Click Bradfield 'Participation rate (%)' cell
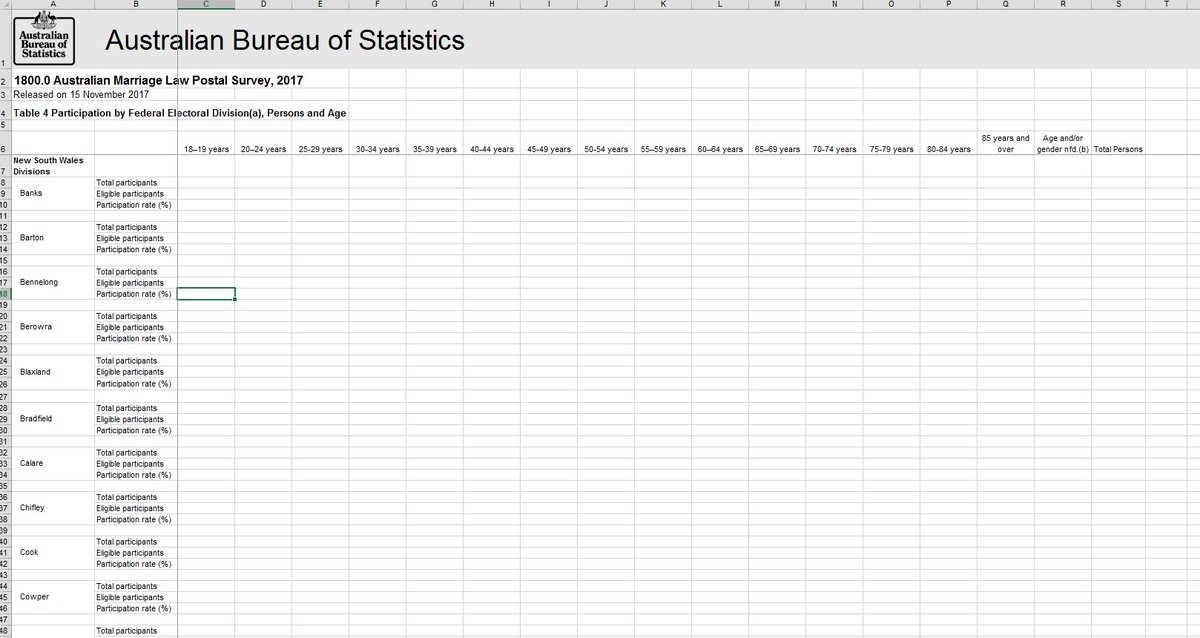Viewport: 1200px width, 638px height. (134, 429)
